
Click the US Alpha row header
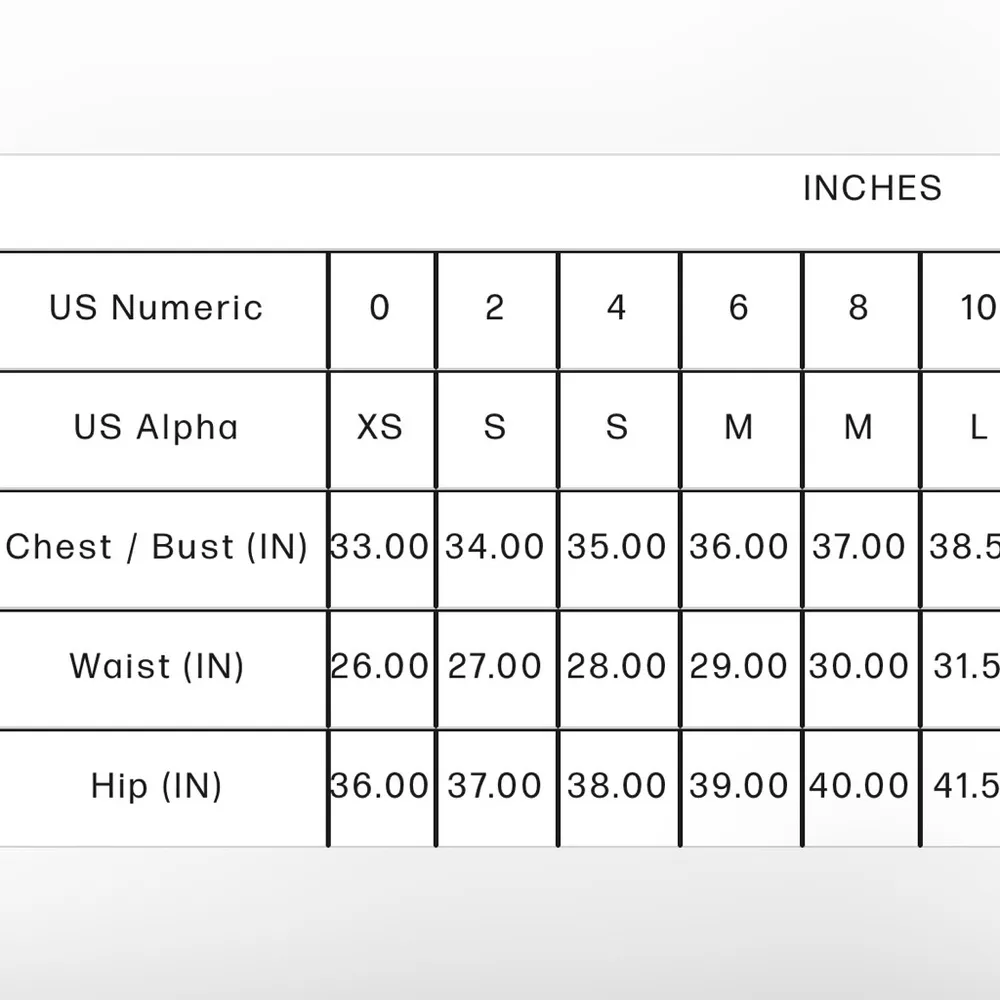click(x=156, y=428)
